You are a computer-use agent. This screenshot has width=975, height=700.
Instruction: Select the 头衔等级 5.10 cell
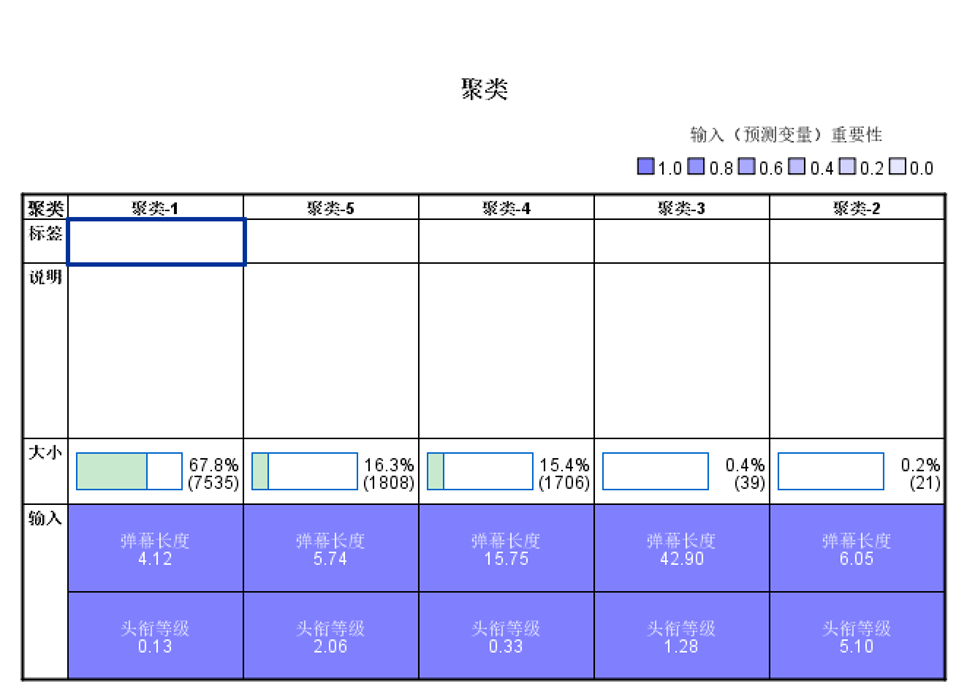[857, 636]
